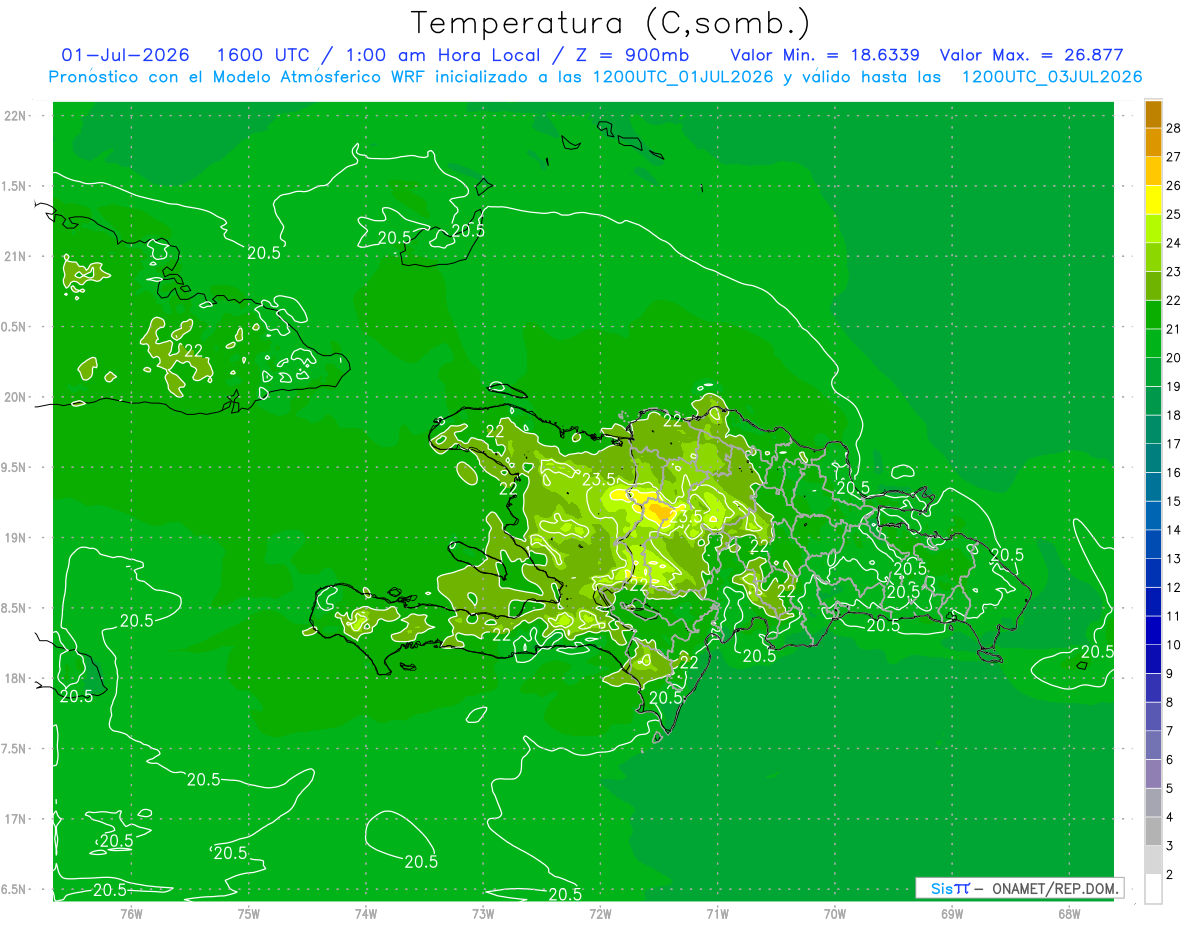Click the 68W longitude axis label
Viewport: 1200px width, 927px height.
coord(1069,913)
